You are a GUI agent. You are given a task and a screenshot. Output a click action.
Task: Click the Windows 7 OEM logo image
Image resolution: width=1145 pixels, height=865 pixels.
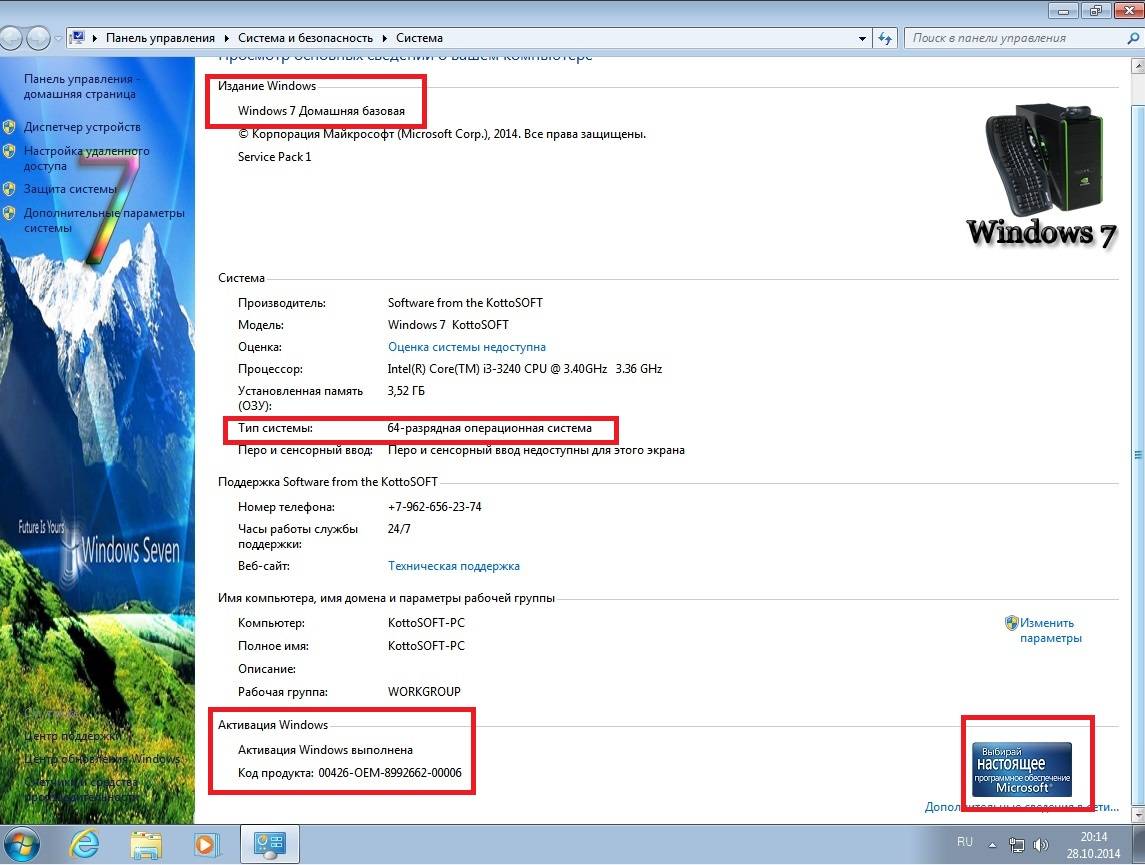click(x=1043, y=176)
